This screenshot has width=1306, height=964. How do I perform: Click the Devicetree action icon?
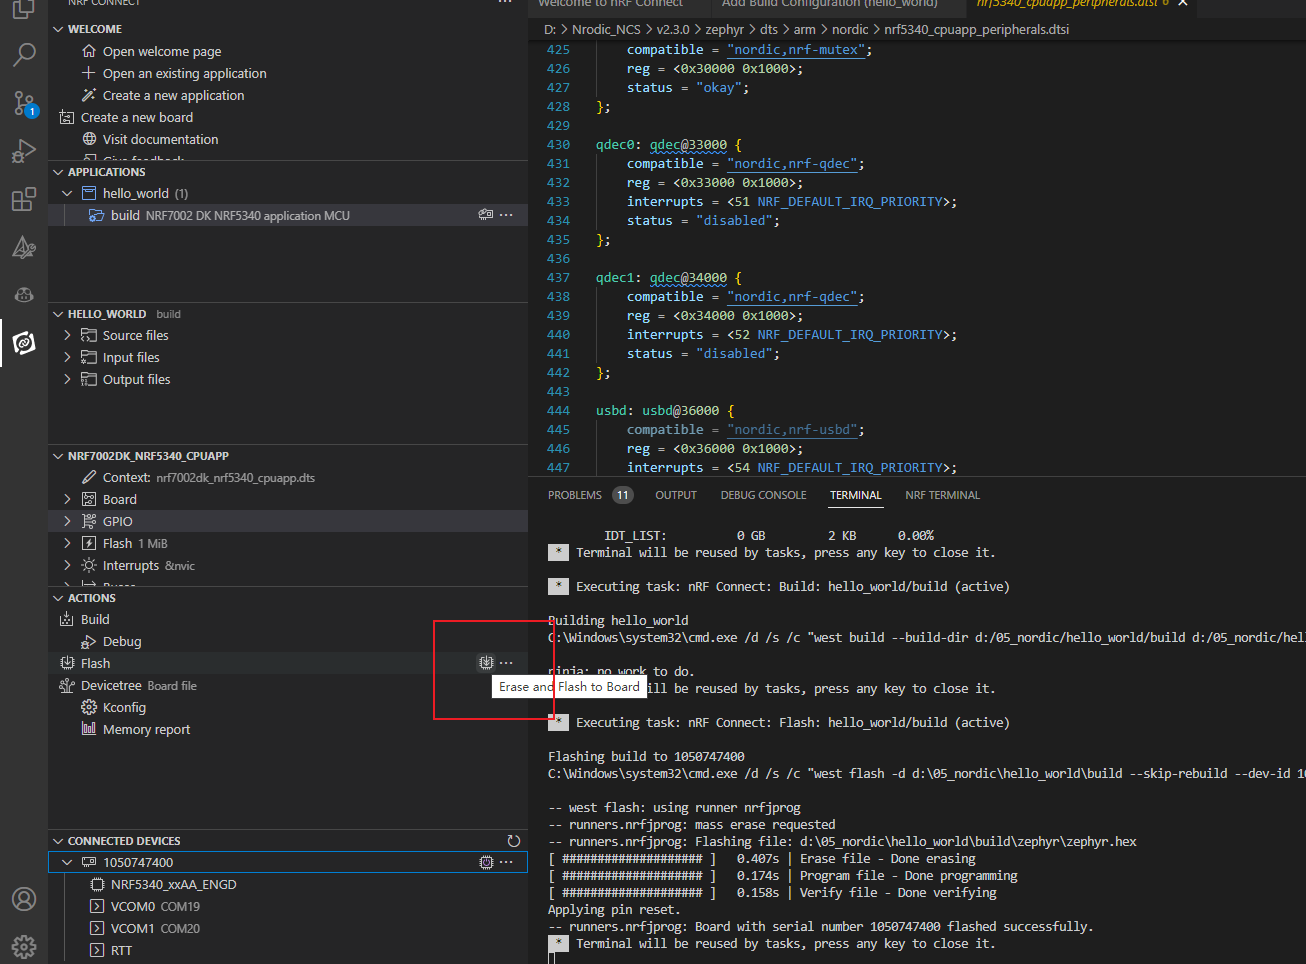67,686
